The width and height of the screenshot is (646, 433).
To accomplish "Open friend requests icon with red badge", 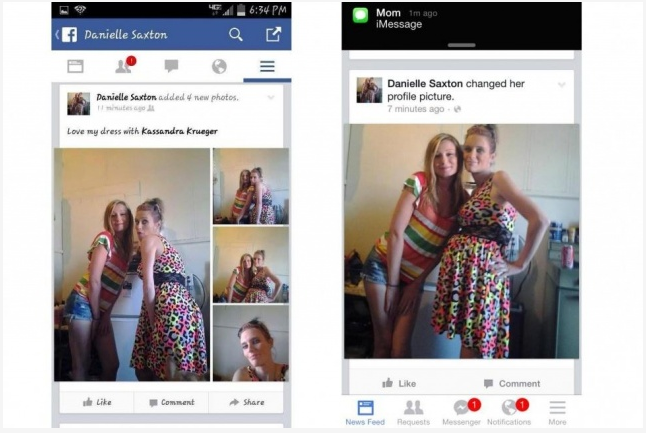I will 125,65.
